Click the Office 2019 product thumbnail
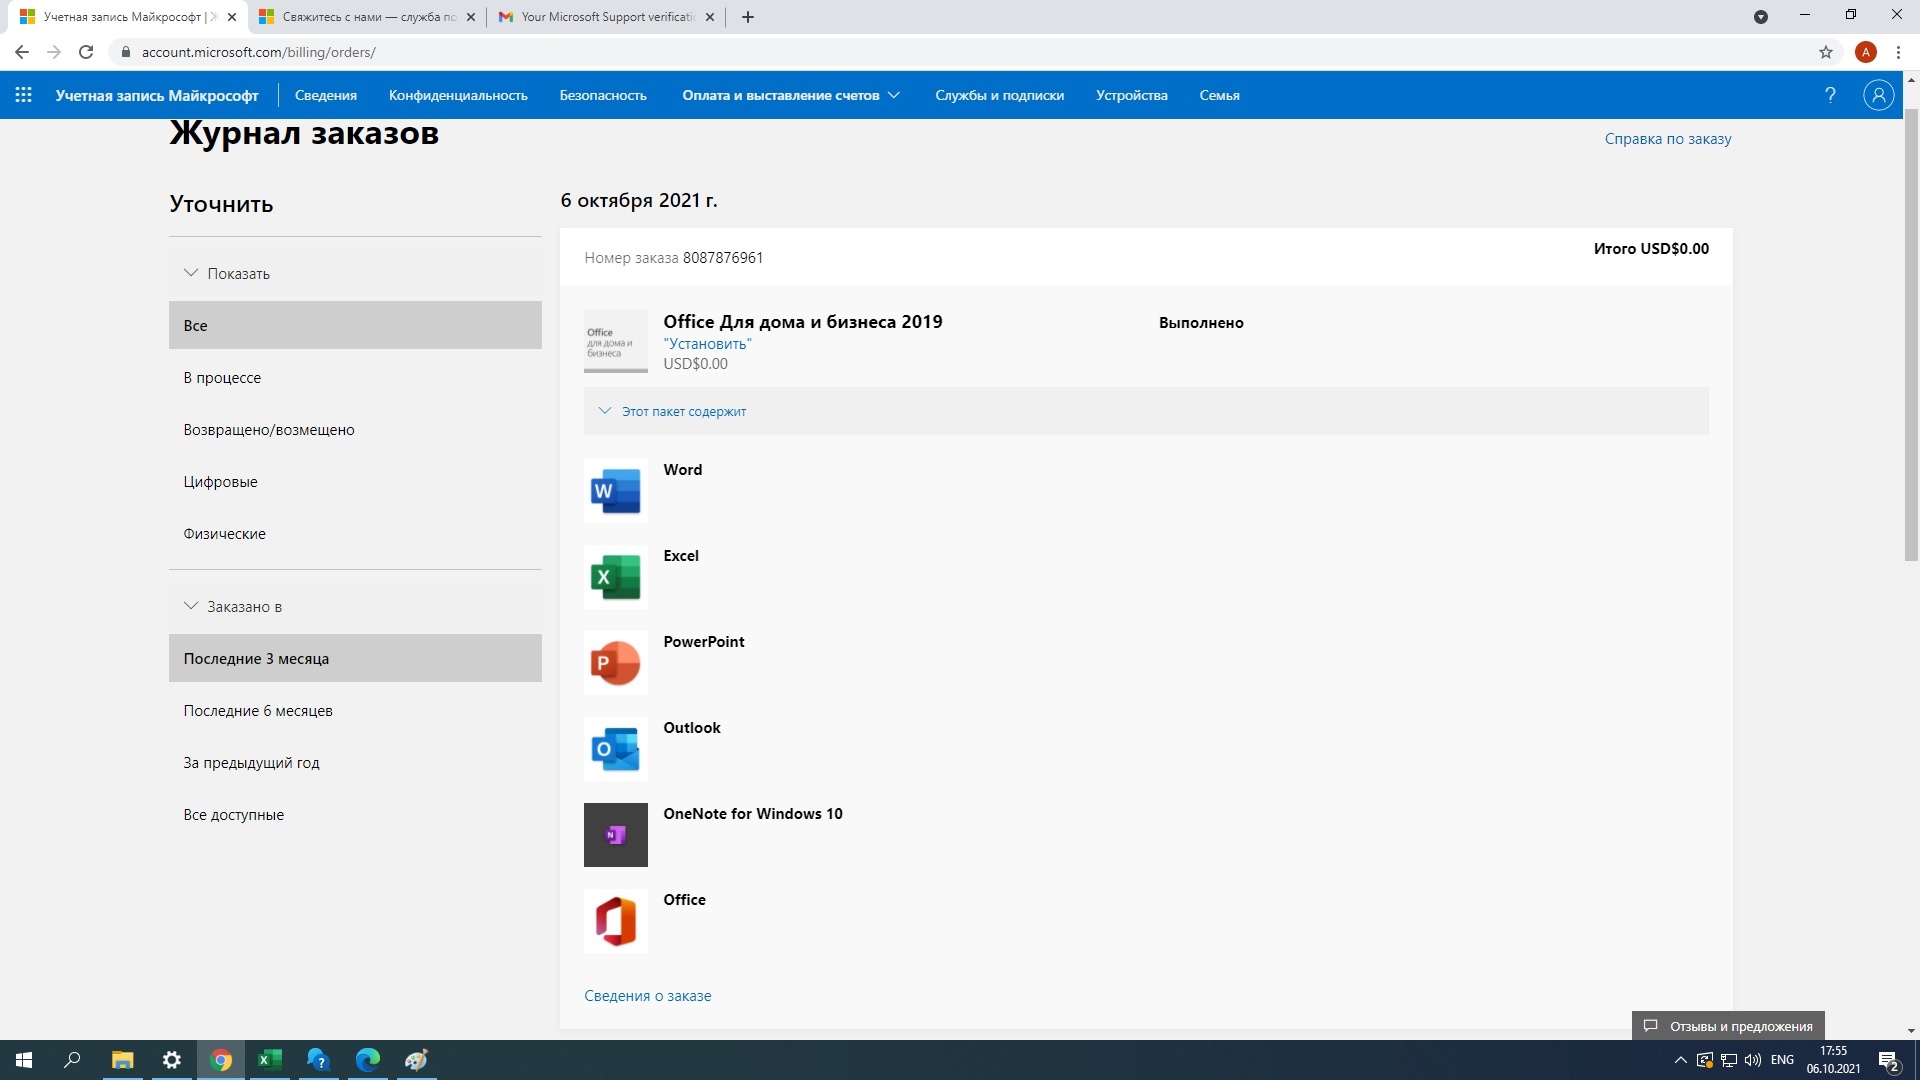 615,341
